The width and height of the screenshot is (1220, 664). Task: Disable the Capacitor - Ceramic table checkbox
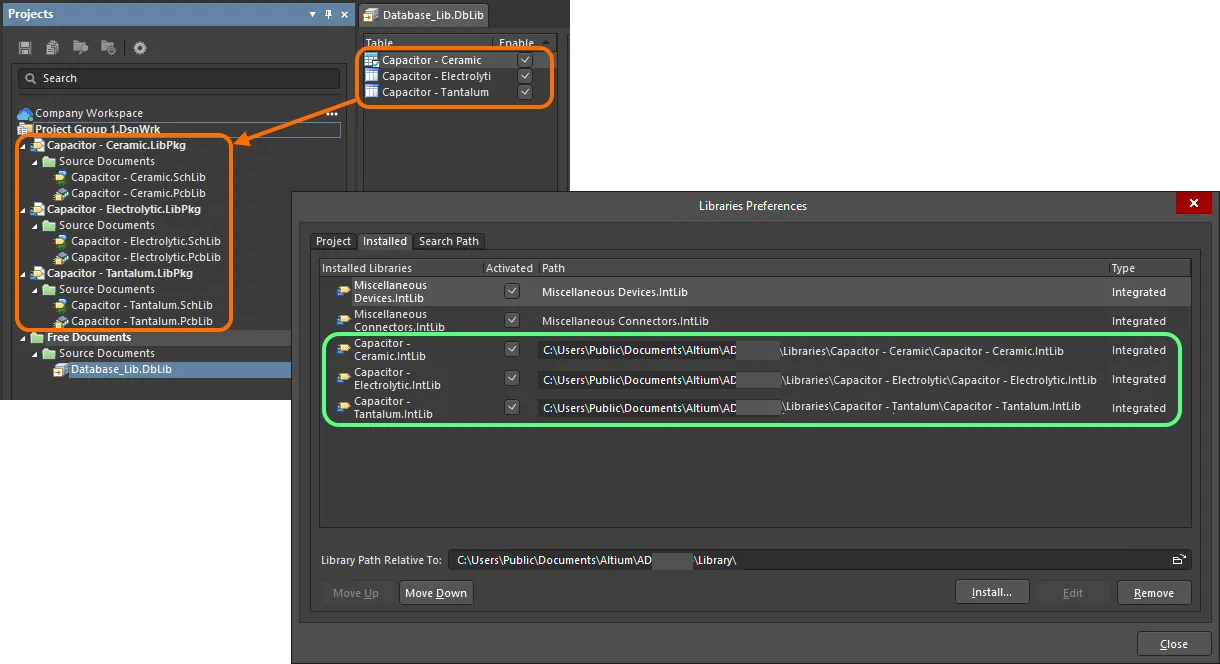coord(524,60)
